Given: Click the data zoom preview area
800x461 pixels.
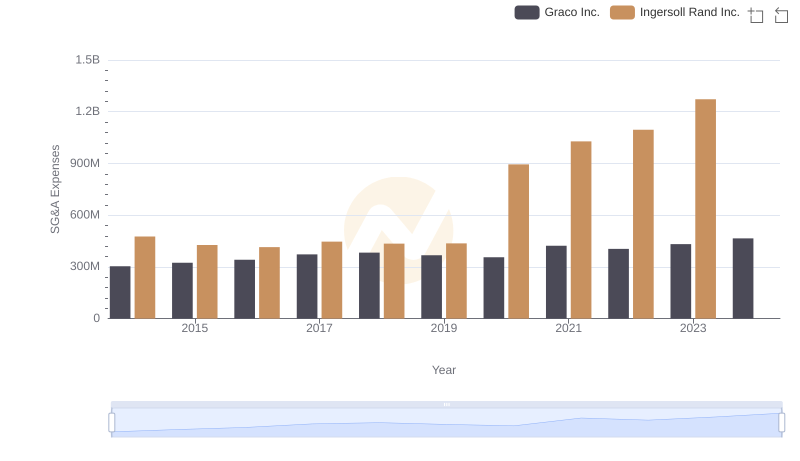Looking at the screenshot, I should 446,423.
